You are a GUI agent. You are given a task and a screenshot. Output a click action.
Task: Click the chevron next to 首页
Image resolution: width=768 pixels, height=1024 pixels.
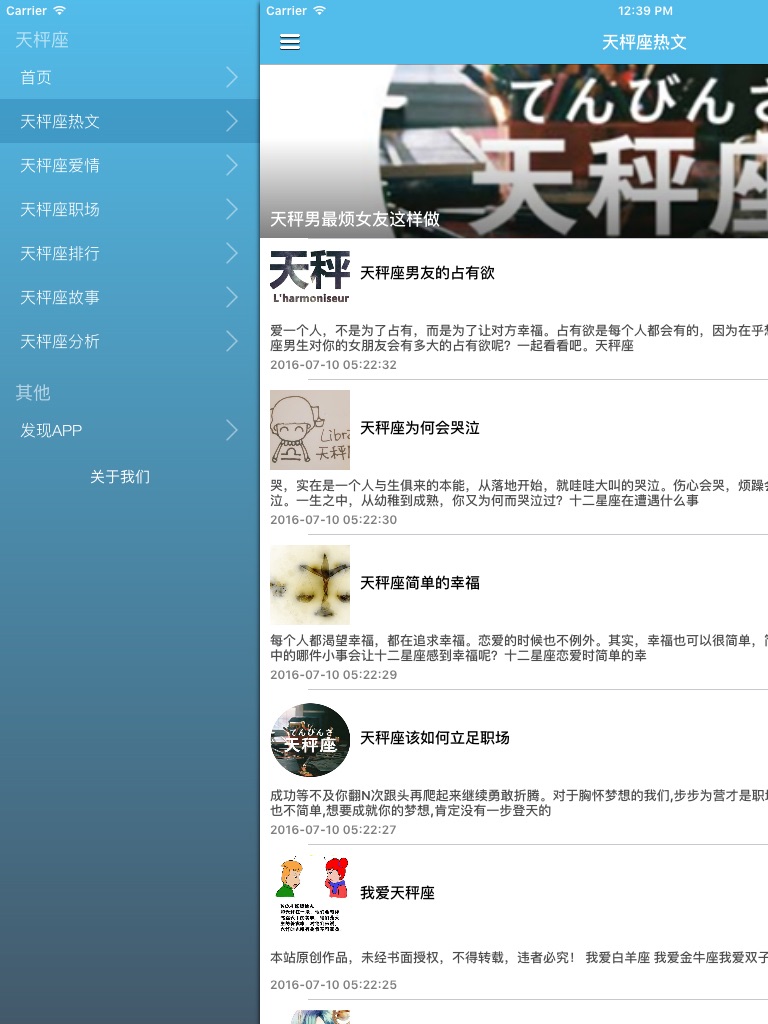point(232,77)
